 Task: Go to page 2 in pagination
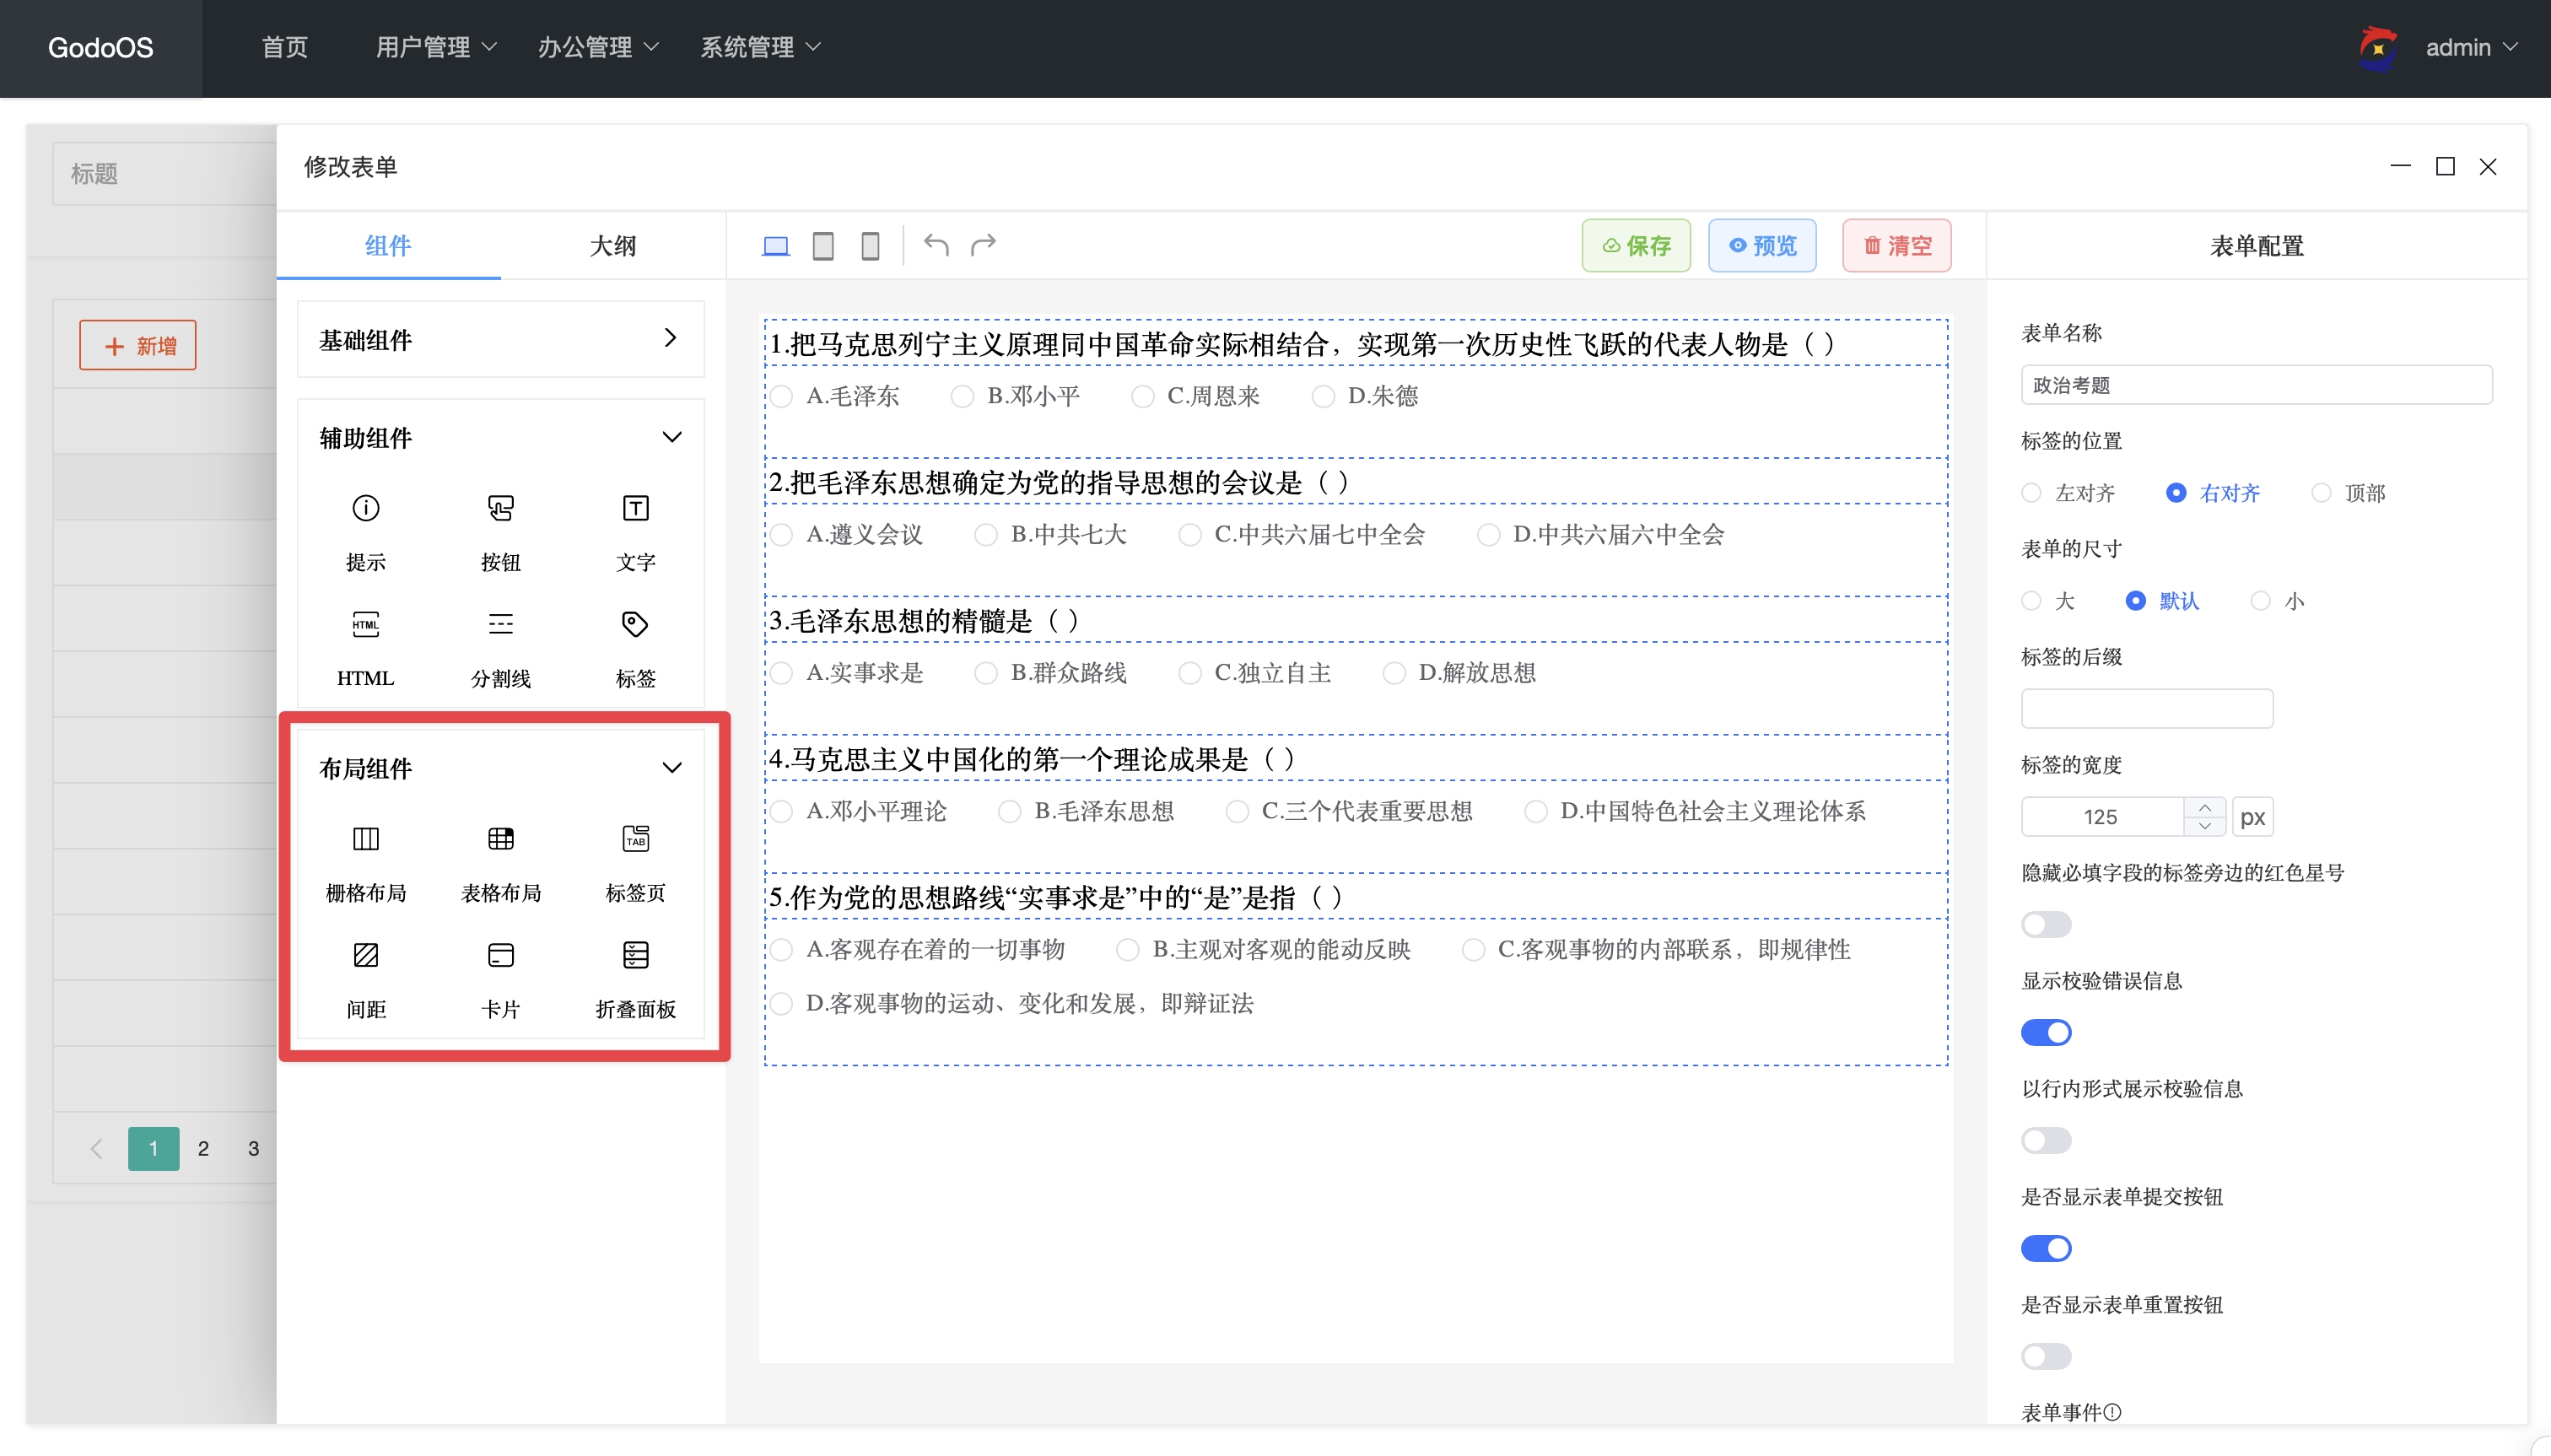[203, 1149]
